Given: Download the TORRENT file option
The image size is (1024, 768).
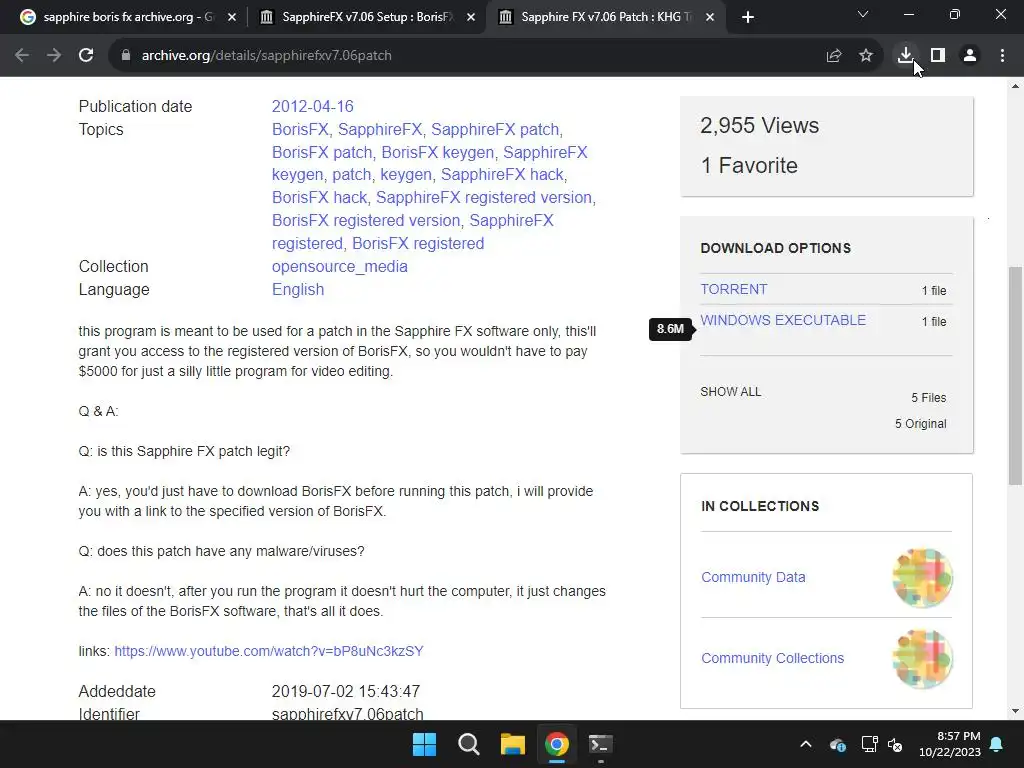Looking at the screenshot, I should 734,289.
